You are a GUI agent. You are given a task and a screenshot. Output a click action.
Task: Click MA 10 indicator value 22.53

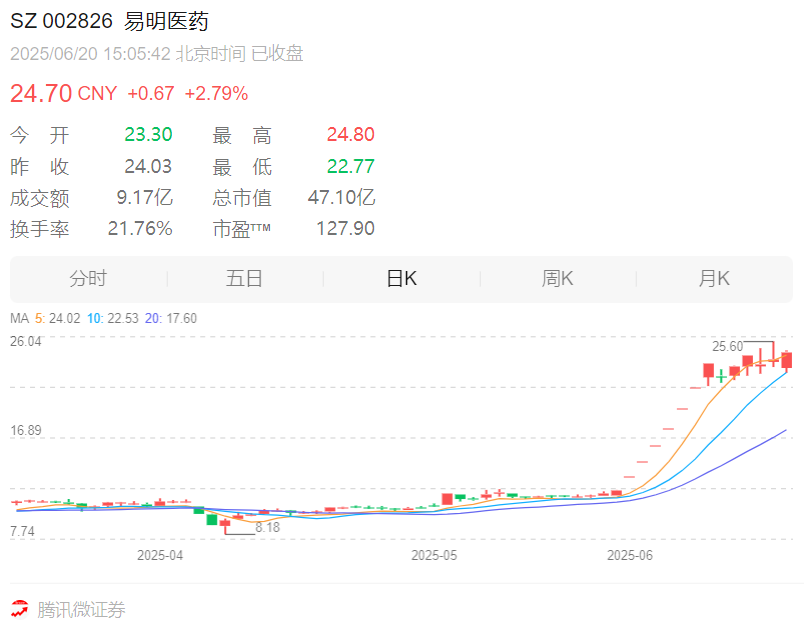pos(123,318)
